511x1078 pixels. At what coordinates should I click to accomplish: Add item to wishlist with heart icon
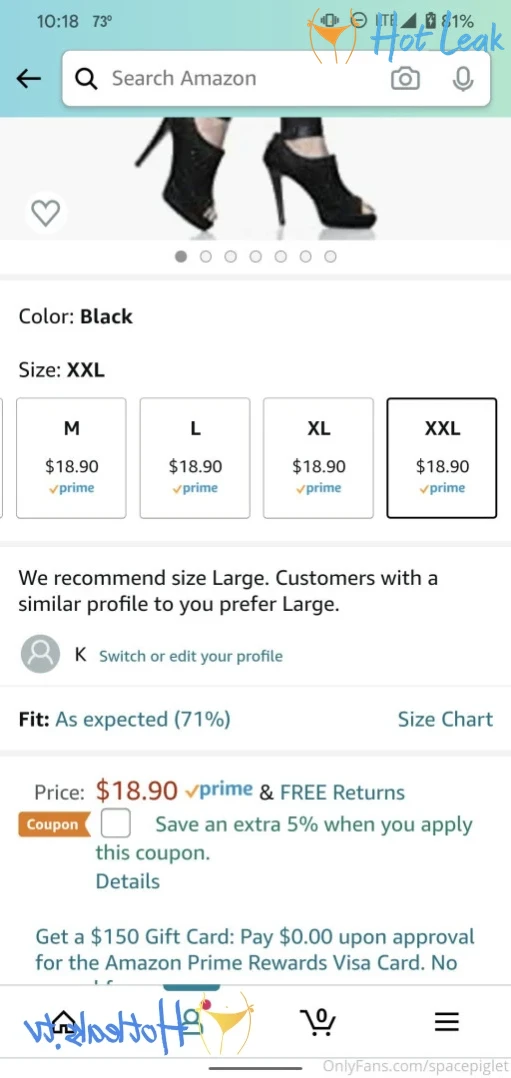(46, 213)
